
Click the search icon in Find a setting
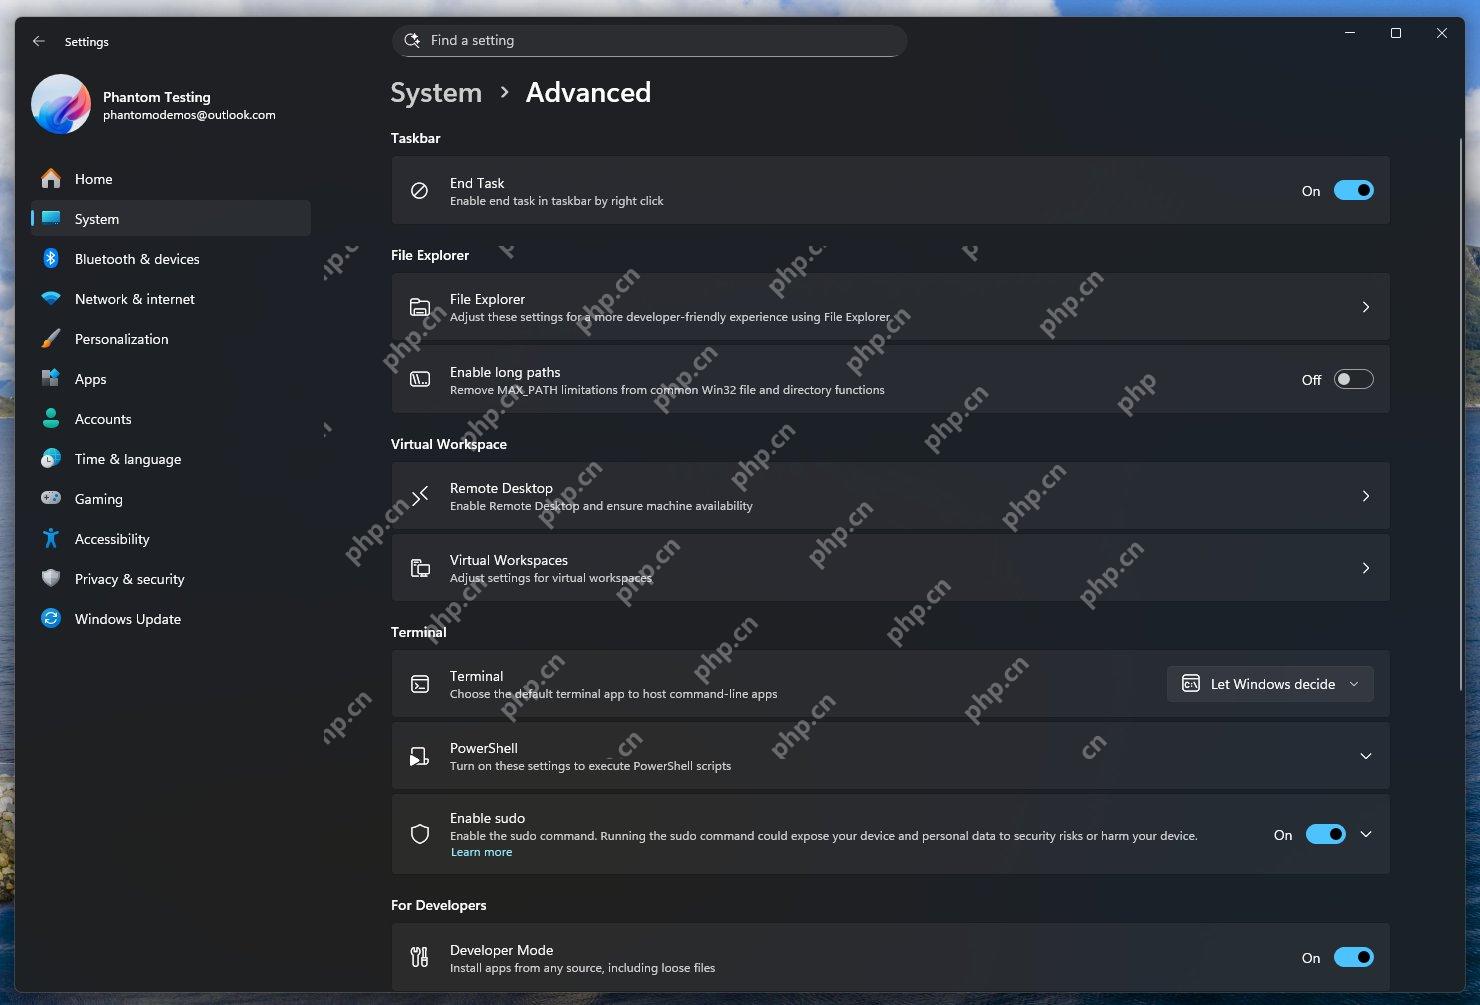412,41
